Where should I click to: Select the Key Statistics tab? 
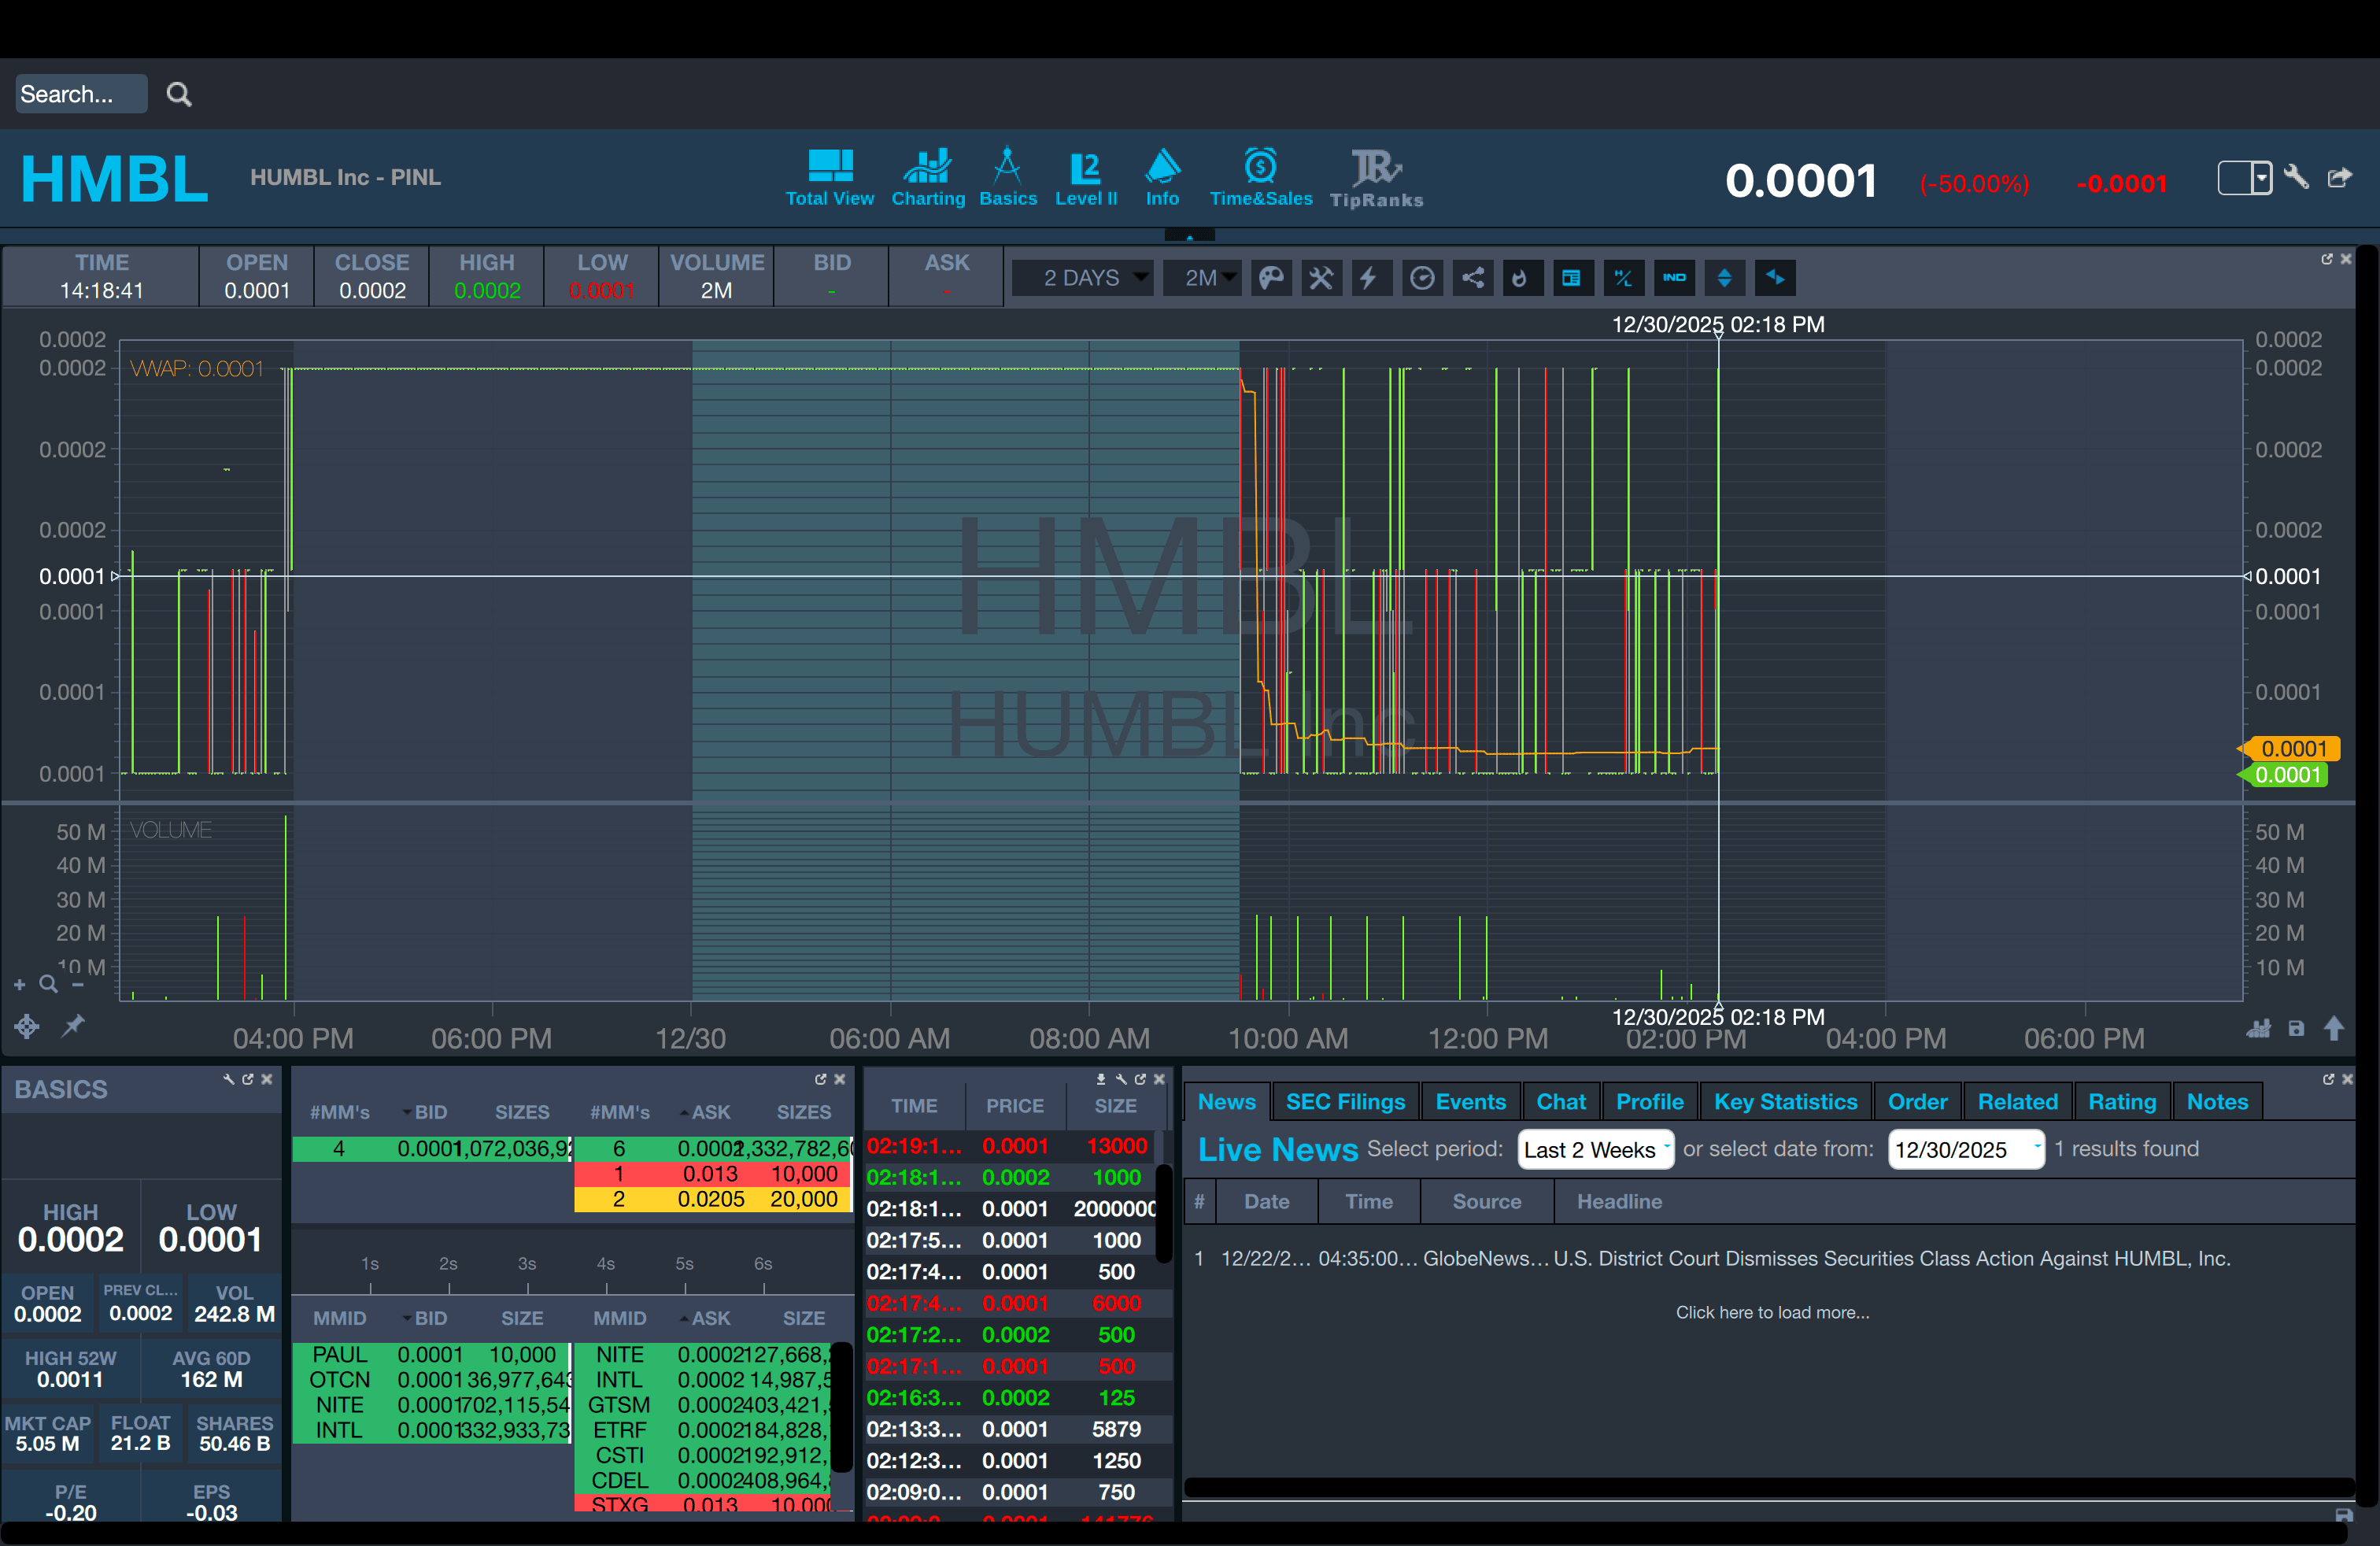click(x=1785, y=1102)
